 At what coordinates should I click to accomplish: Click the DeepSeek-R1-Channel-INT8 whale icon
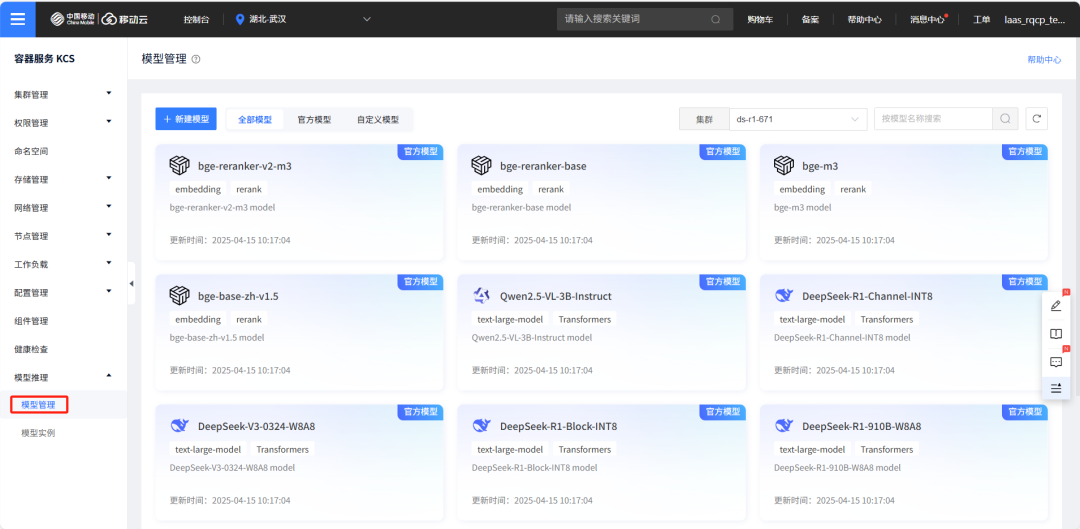[784, 296]
